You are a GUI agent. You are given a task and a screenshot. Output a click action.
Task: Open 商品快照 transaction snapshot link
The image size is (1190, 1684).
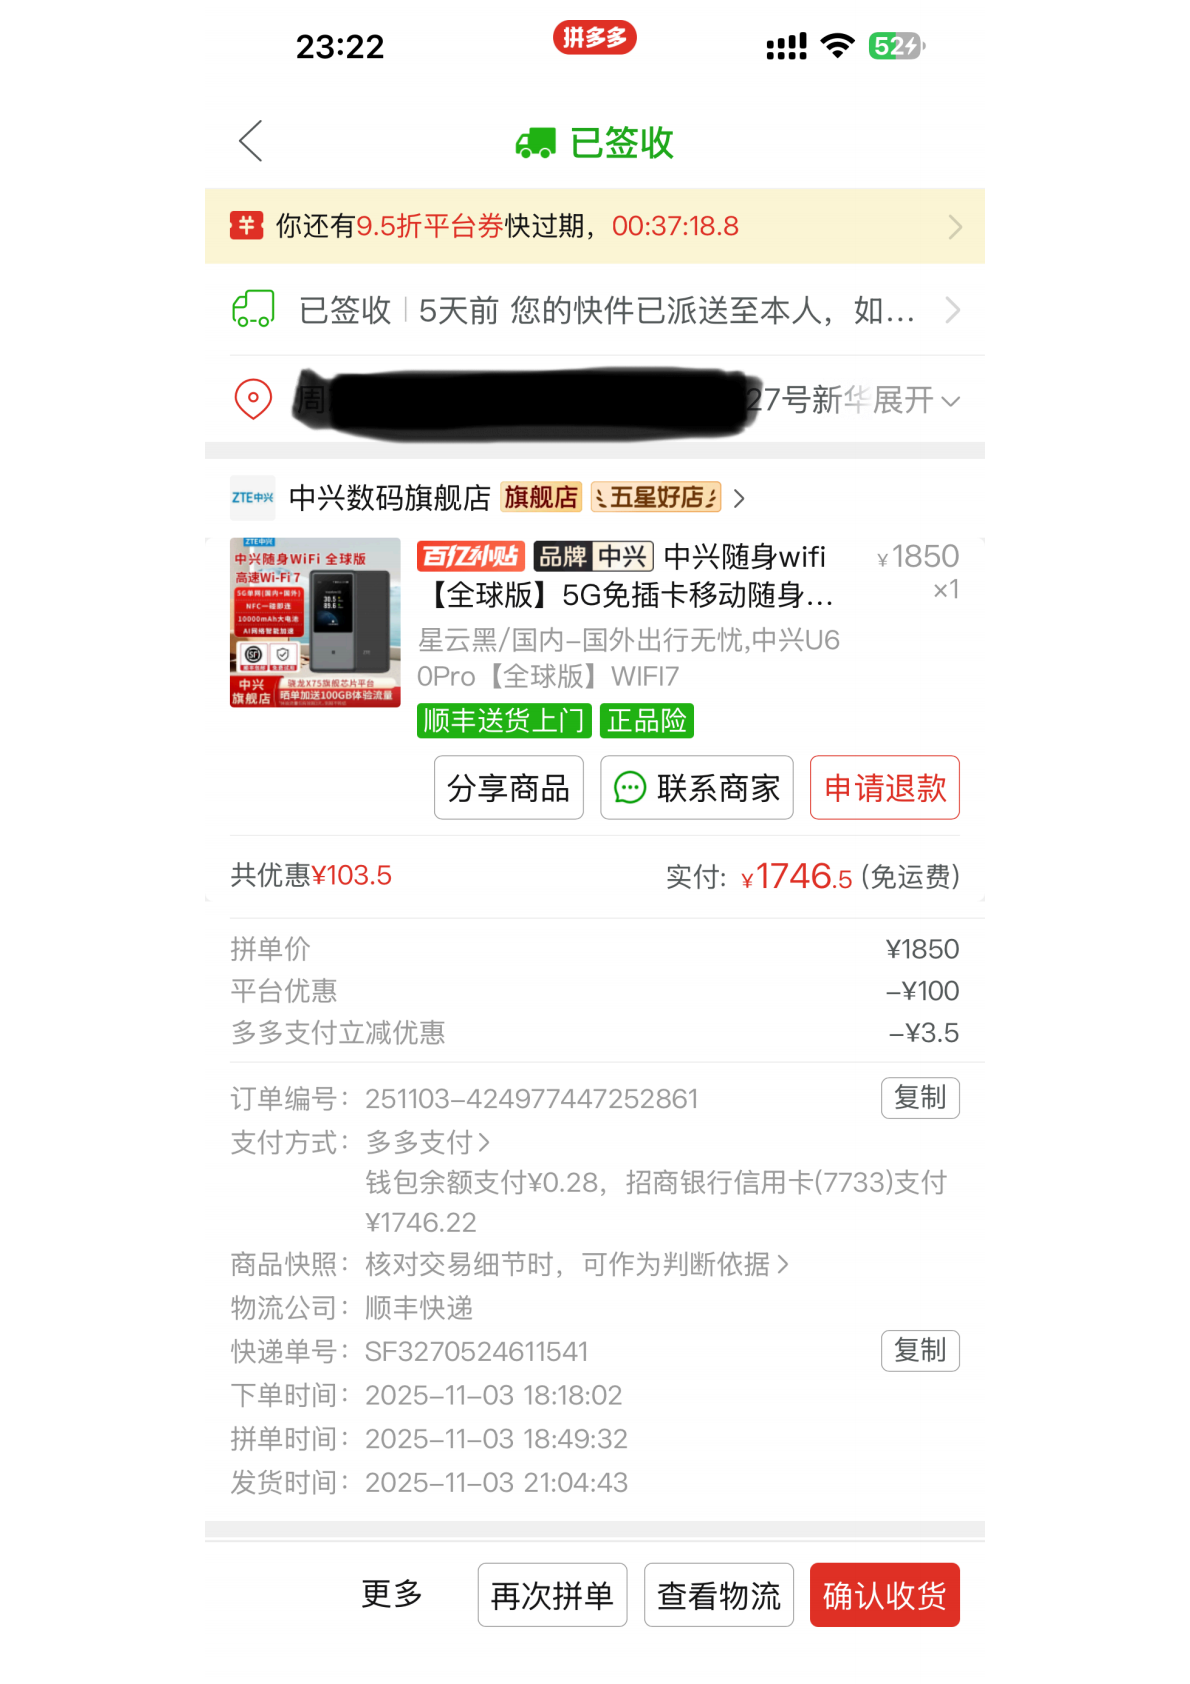coord(577,1264)
